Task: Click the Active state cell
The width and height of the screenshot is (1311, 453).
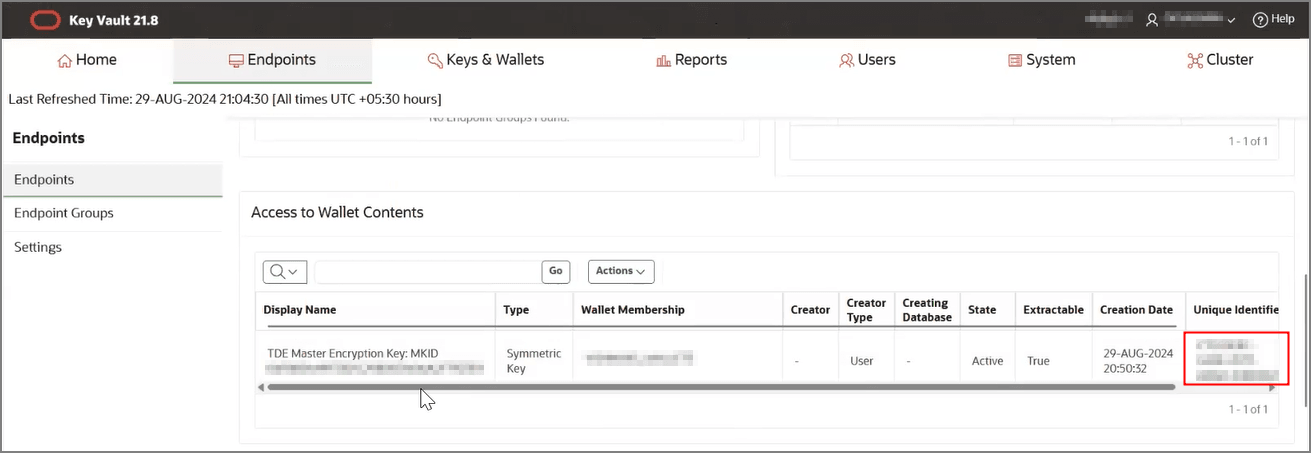Action: tap(987, 361)
